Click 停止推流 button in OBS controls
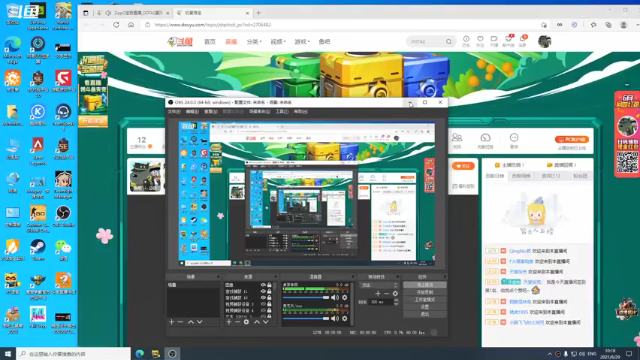 pyautogui.click(x=424, y=285)
